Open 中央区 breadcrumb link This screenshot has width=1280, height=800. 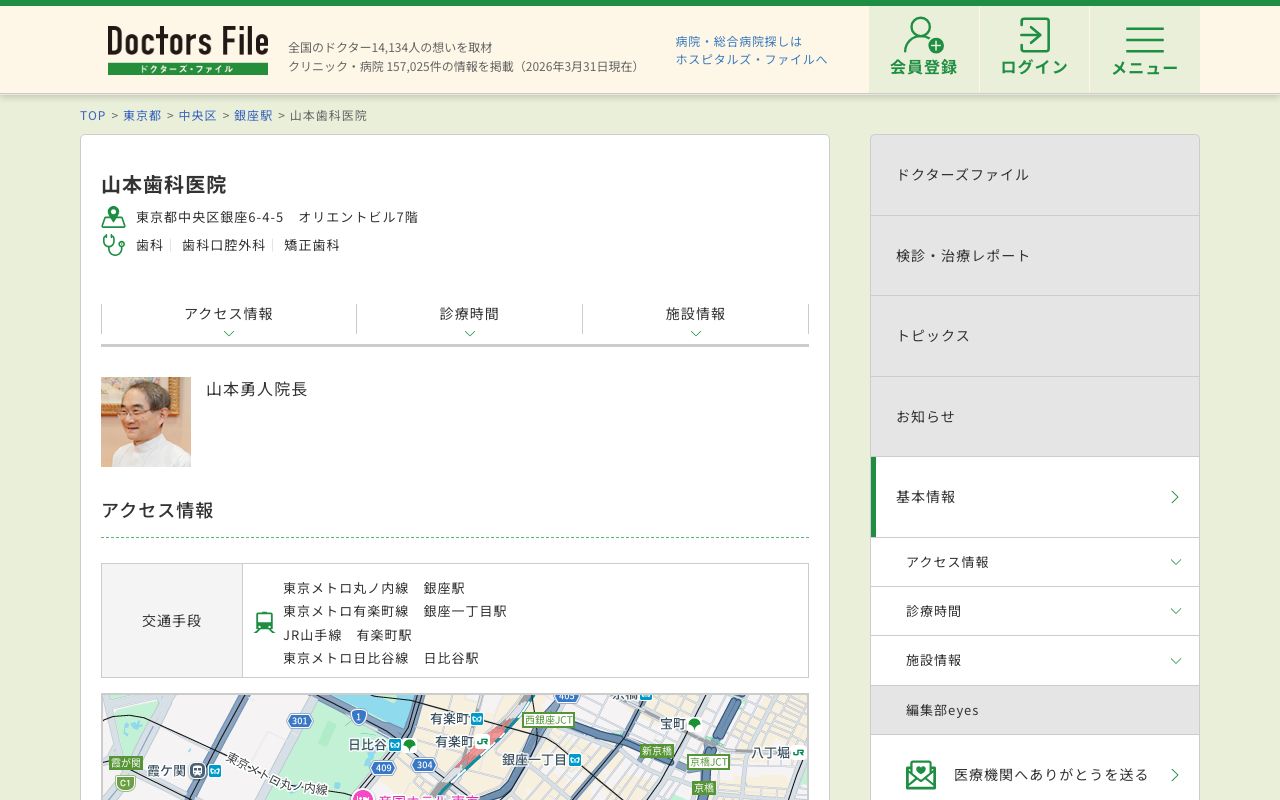(198, 115)
